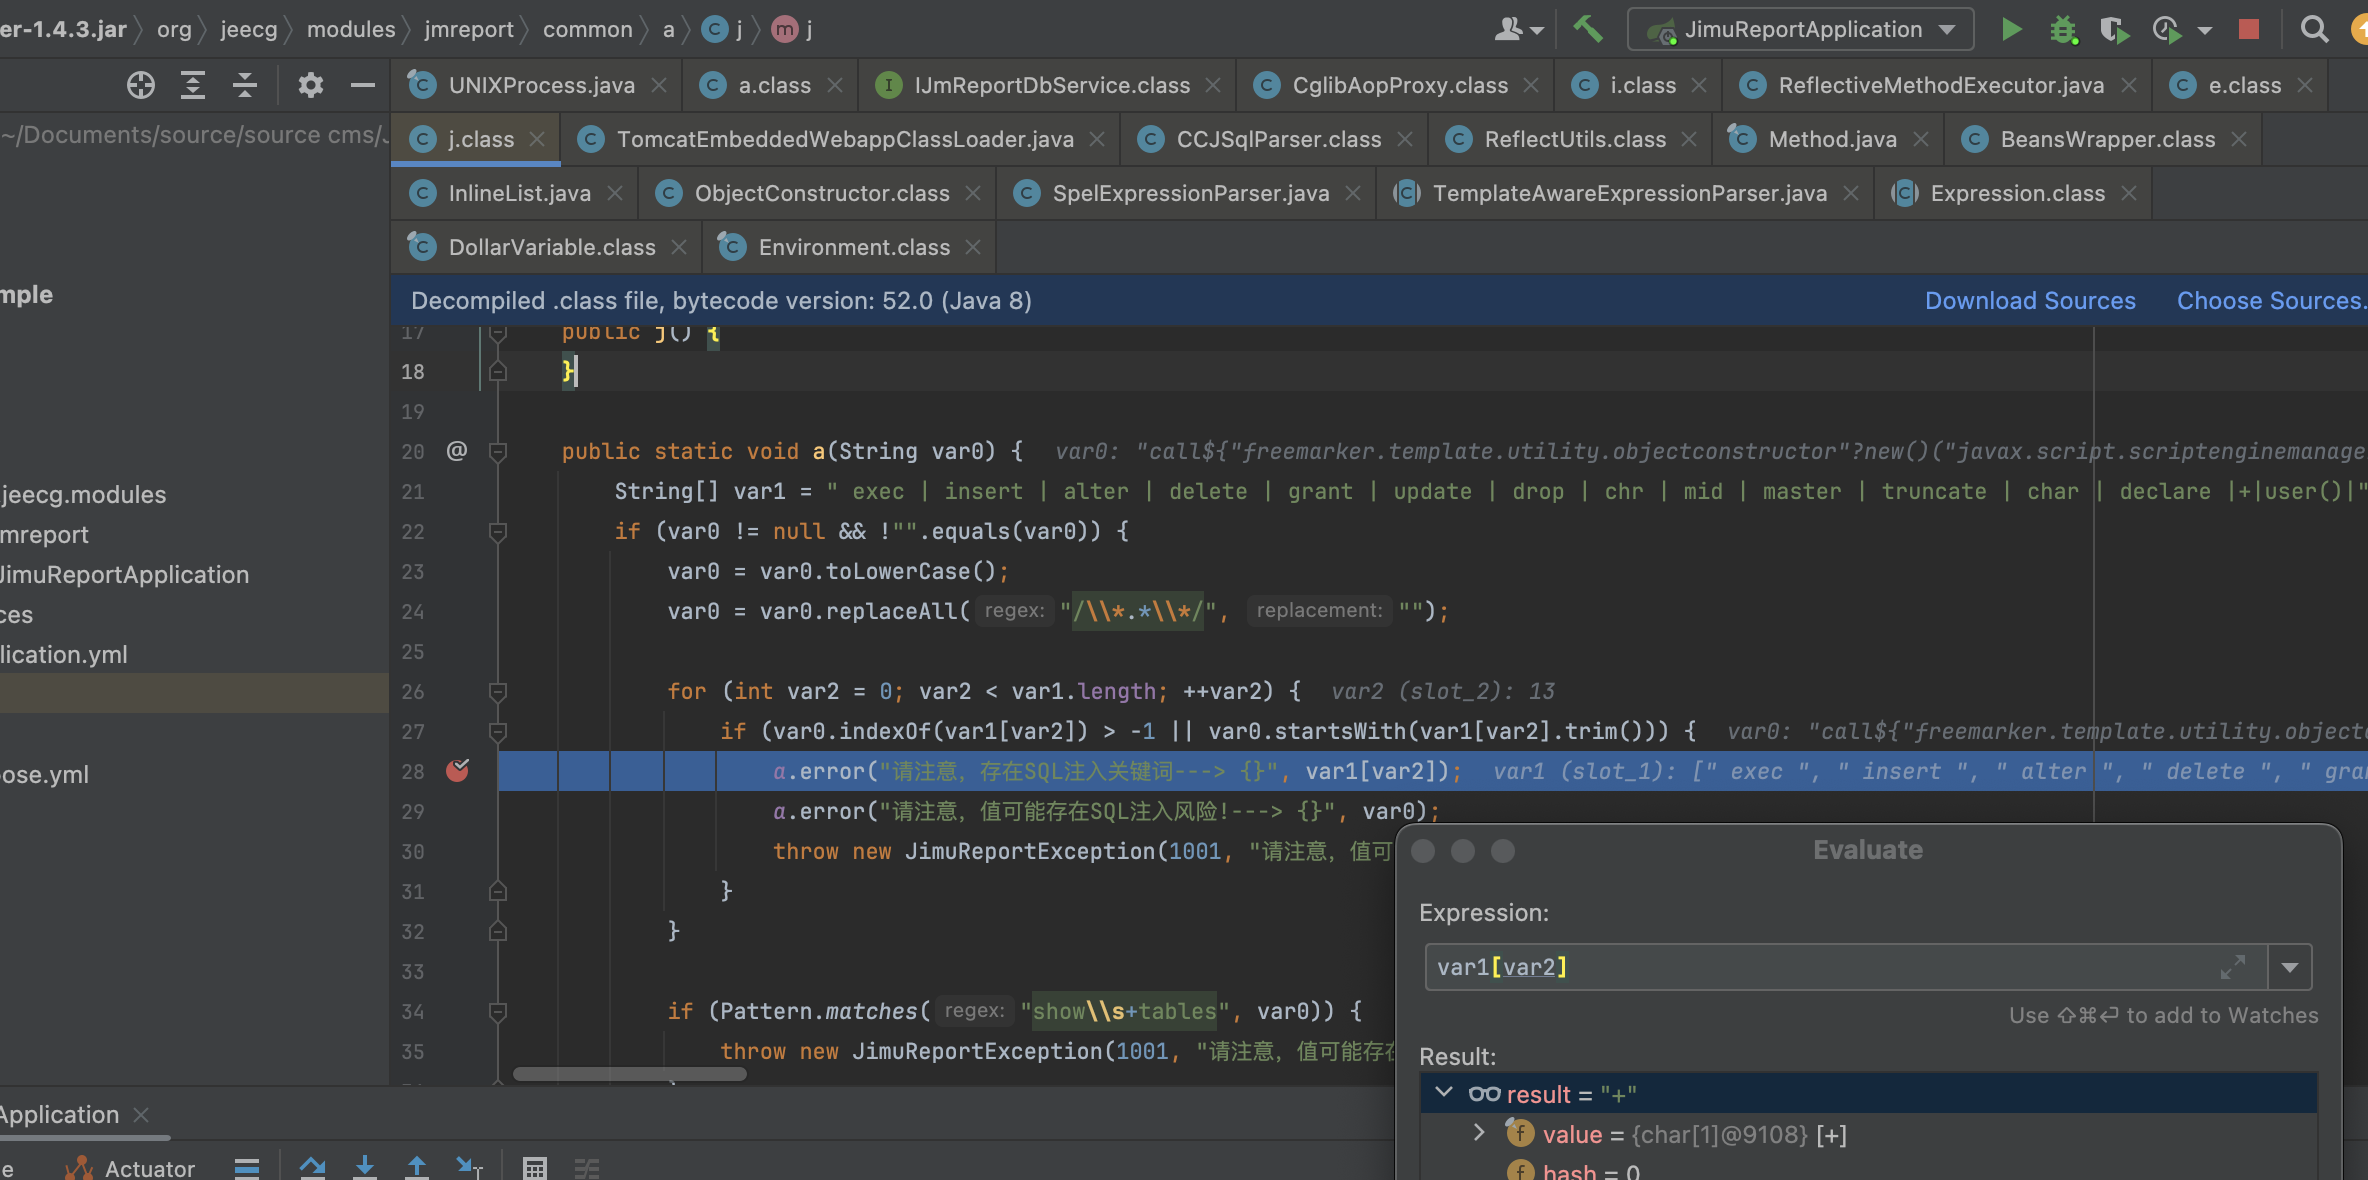Close the UNIXProcess.java tab

(659, 85)
